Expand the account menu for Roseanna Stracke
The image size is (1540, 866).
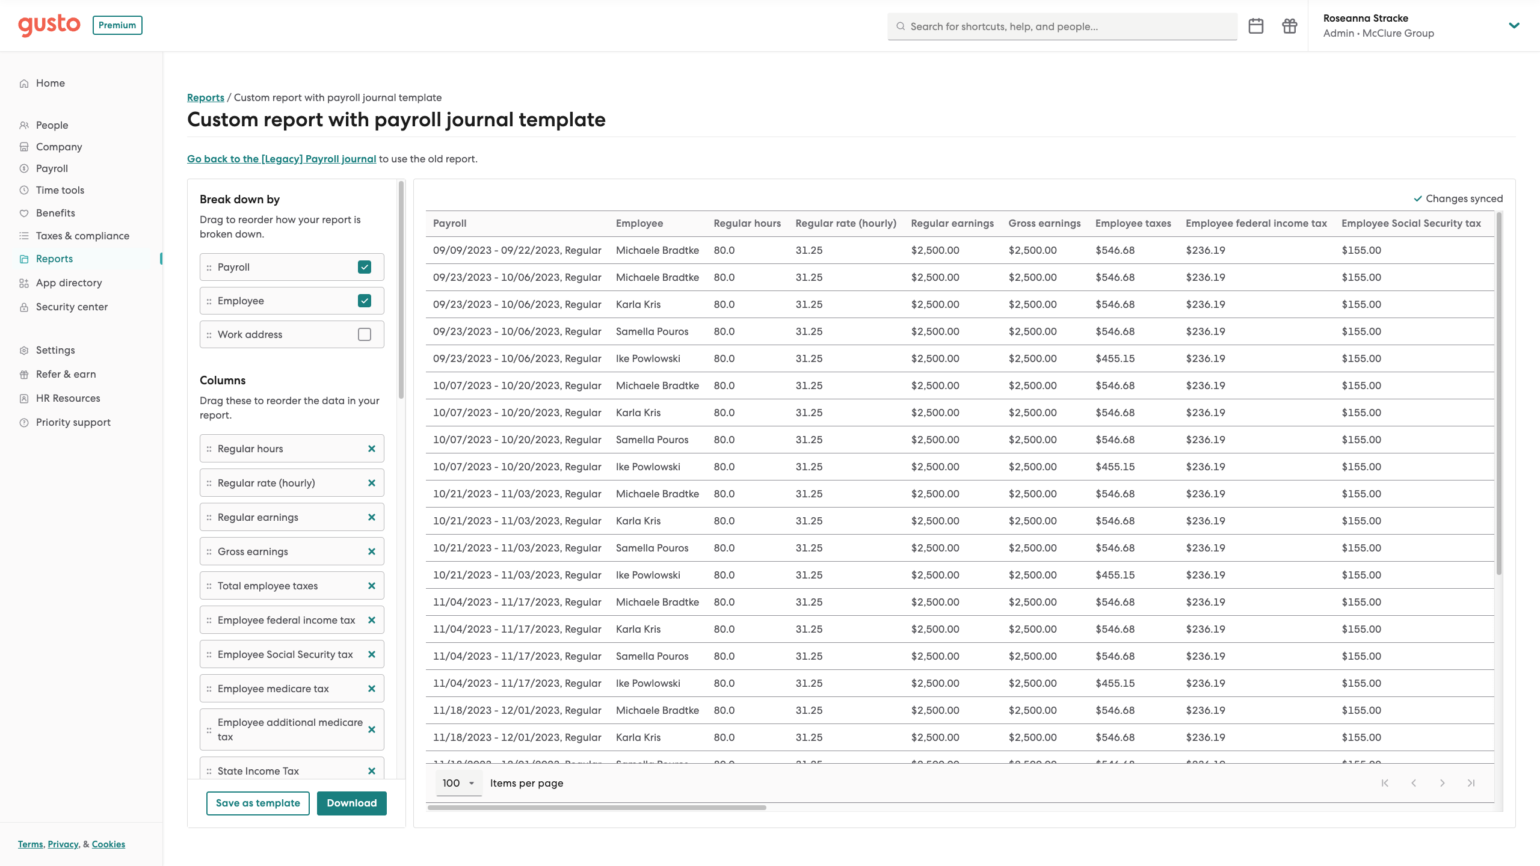1514,26
